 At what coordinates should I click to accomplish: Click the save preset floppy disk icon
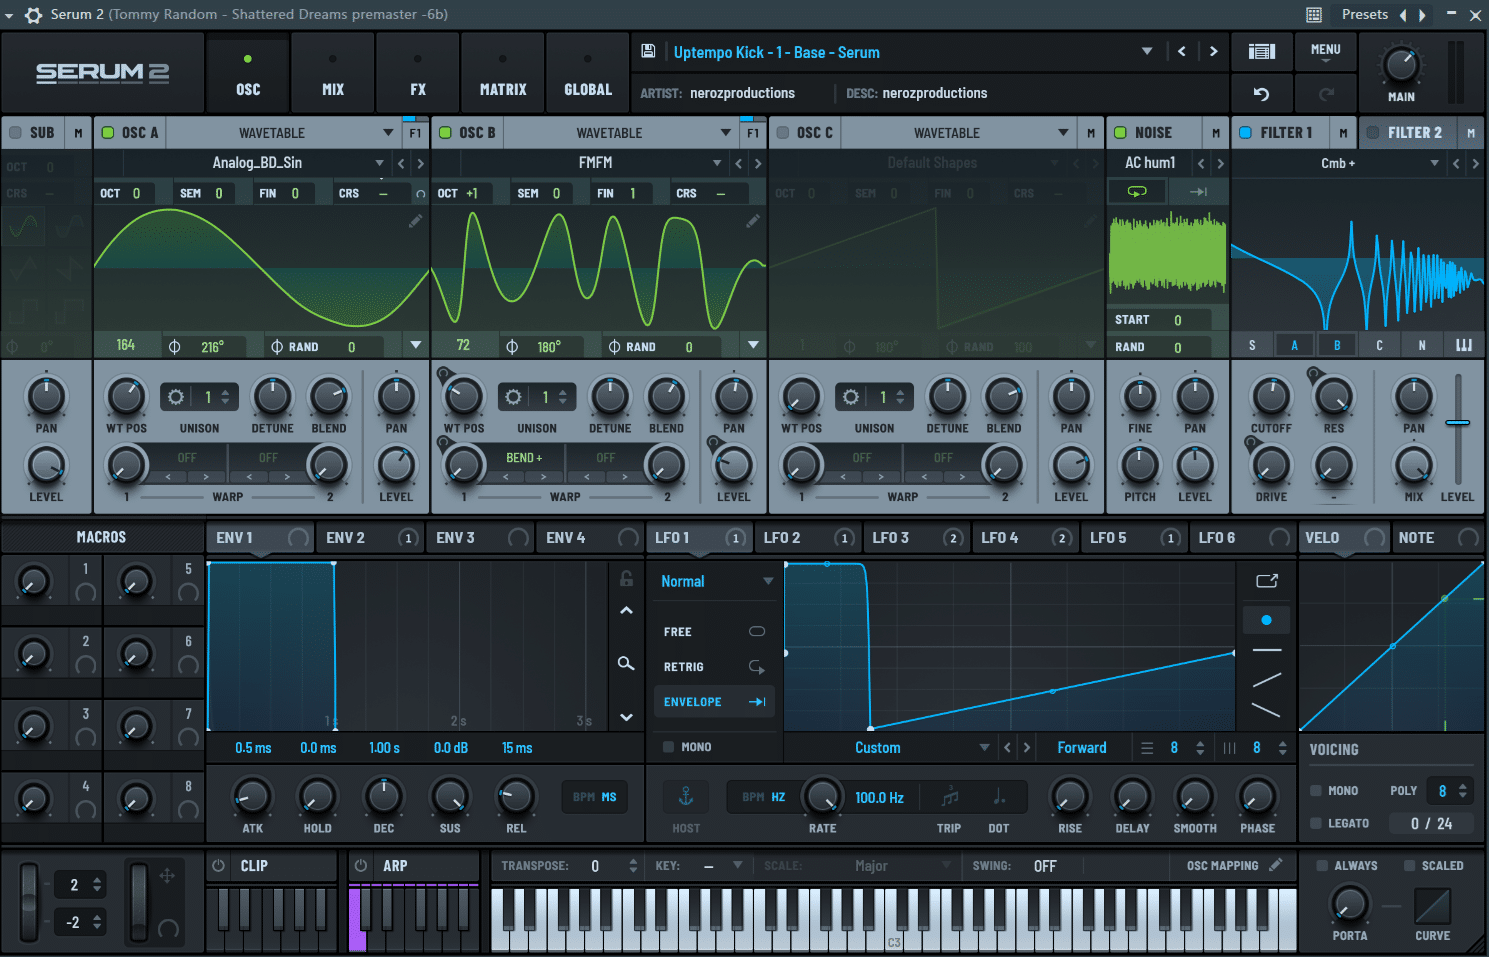[x=648, y=51]
